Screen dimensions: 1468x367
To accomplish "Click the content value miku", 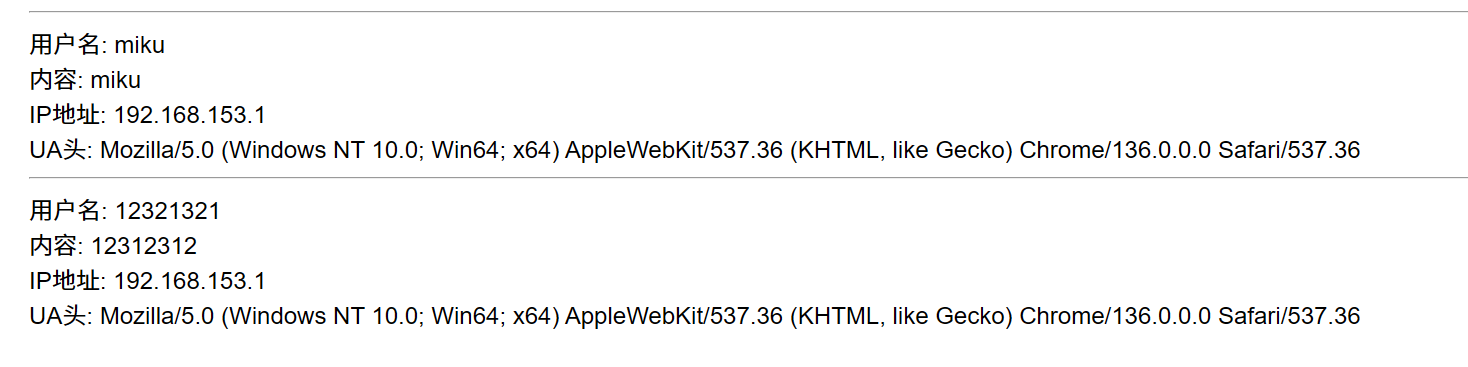I will 116,80.
